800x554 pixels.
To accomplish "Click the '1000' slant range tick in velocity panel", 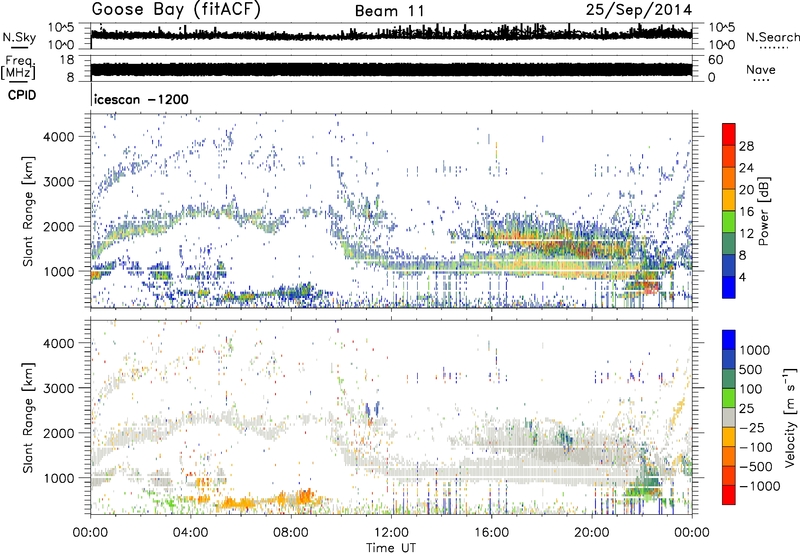I will [x=58, y=477].
